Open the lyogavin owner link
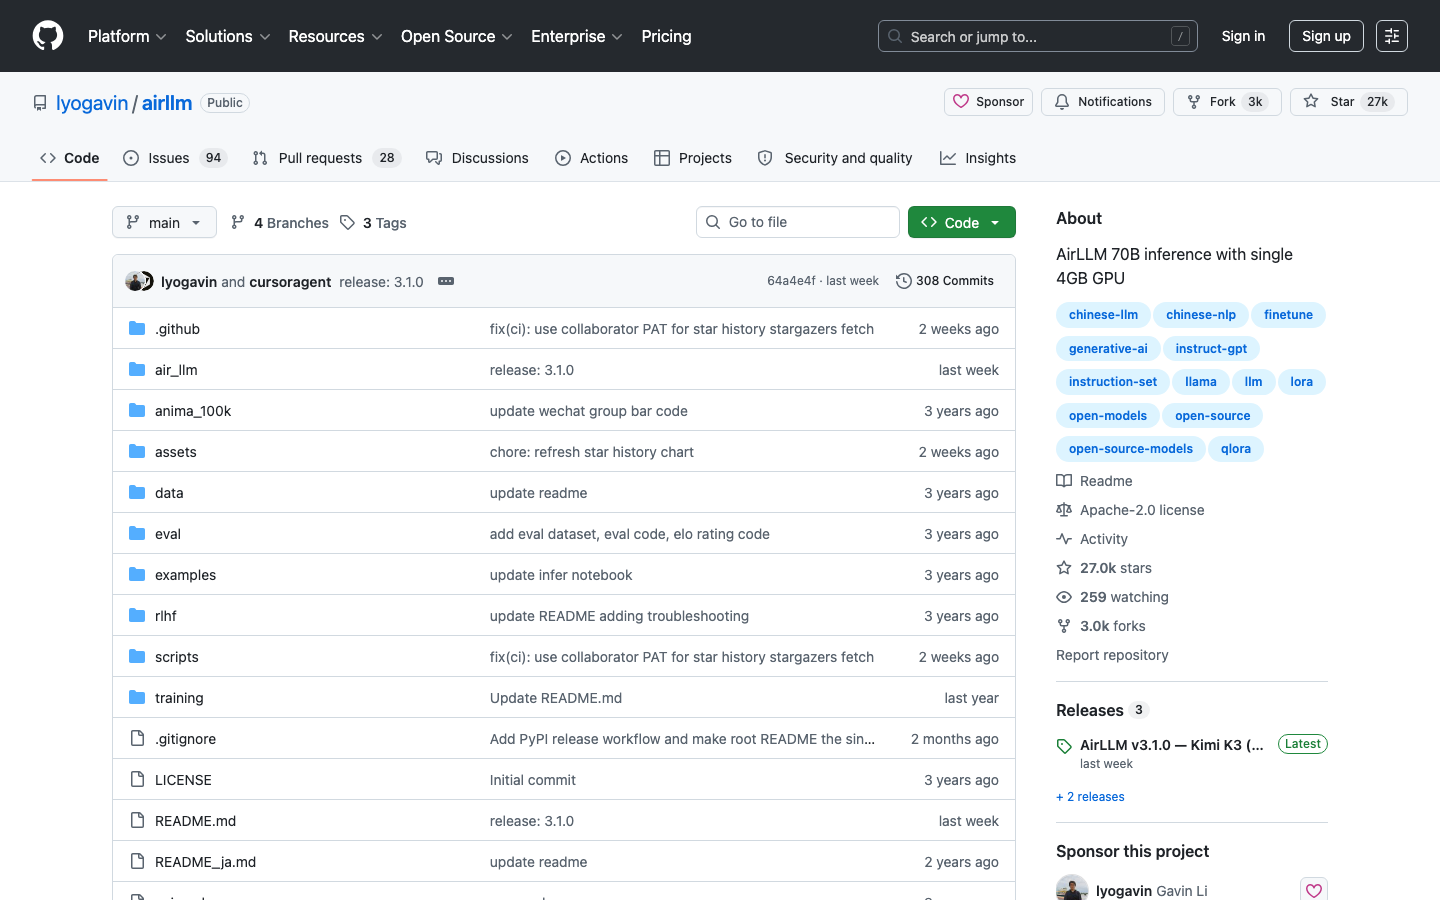This screenshot has width=1440, height=900. point(92,103)
